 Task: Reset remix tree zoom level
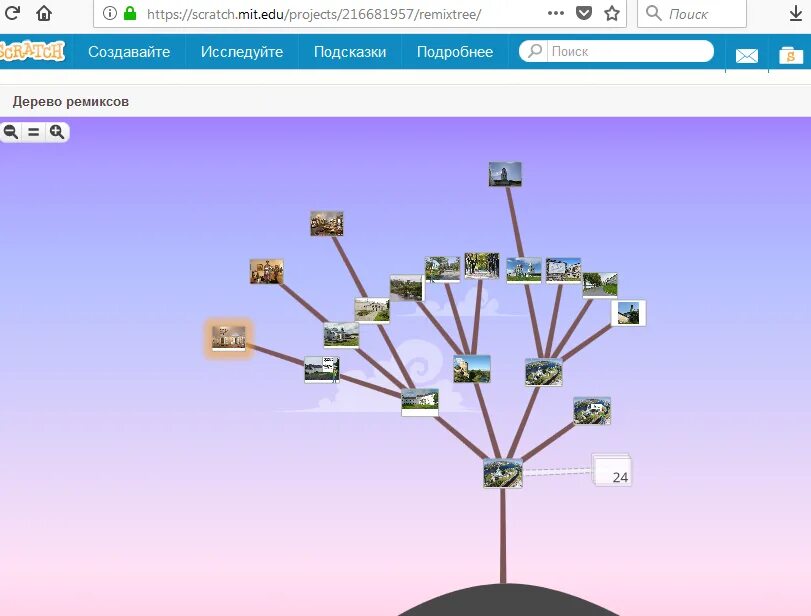[x=34, y=132]
